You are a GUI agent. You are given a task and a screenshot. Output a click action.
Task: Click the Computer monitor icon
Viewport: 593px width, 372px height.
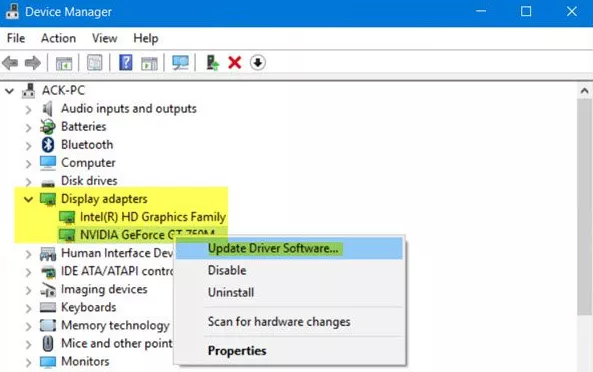48,163
